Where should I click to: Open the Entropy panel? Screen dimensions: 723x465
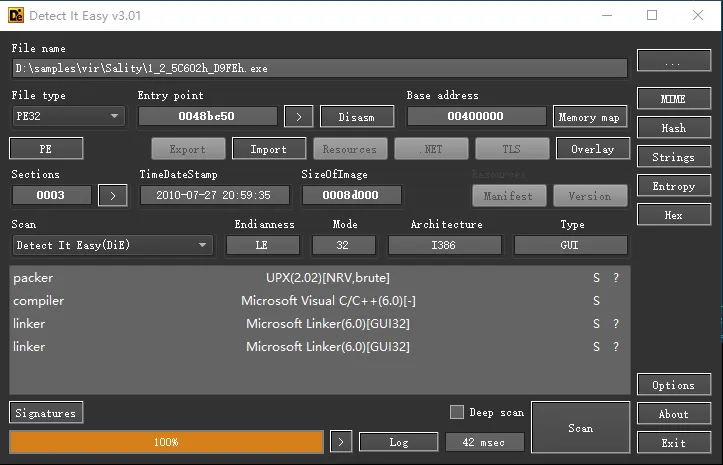[673, 187]
